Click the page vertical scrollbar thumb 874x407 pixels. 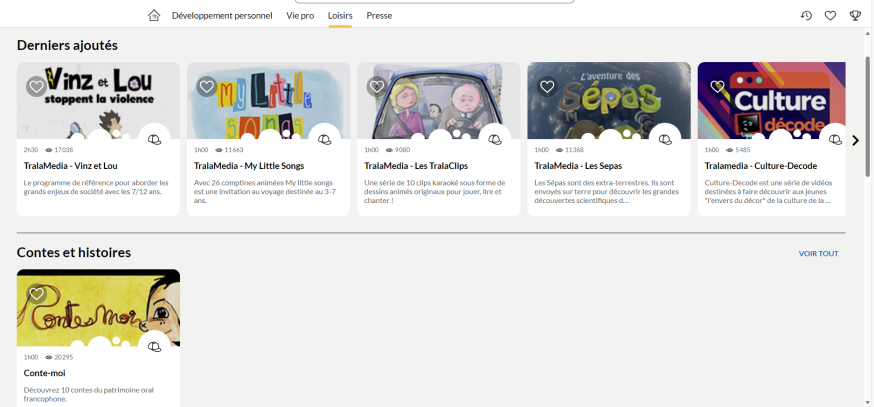click(x=867, y=117)
